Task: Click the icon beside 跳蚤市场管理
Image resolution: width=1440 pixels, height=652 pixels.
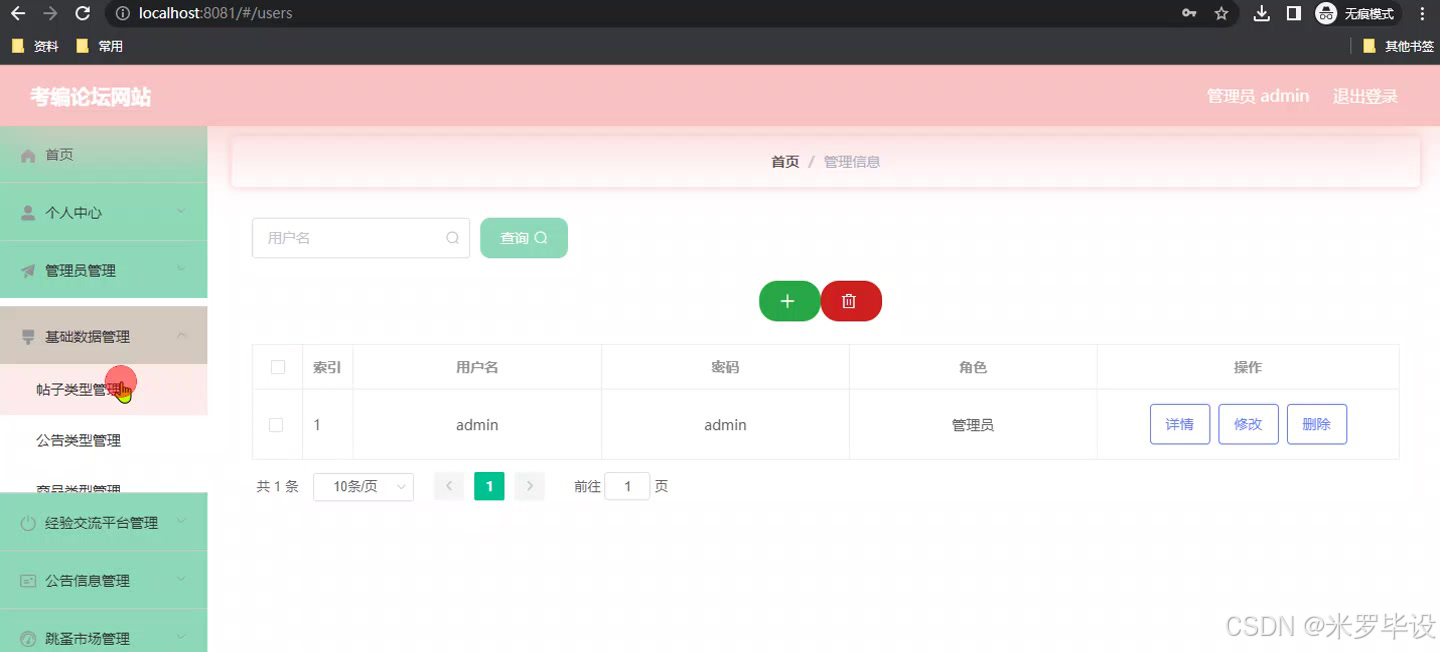Action: [28, 638]
